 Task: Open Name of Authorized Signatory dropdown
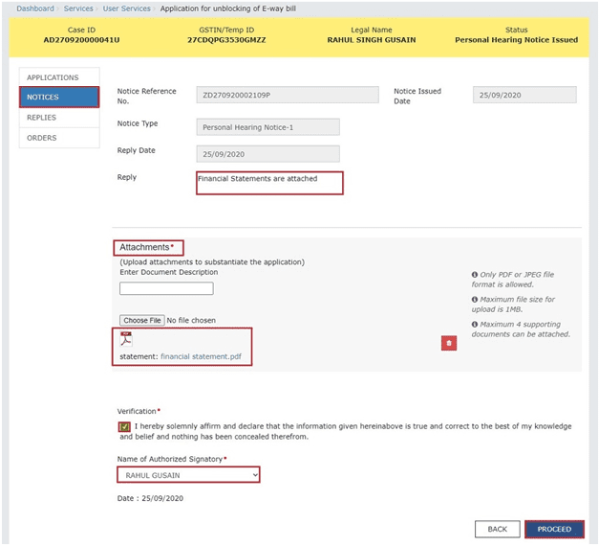[188, 475]
